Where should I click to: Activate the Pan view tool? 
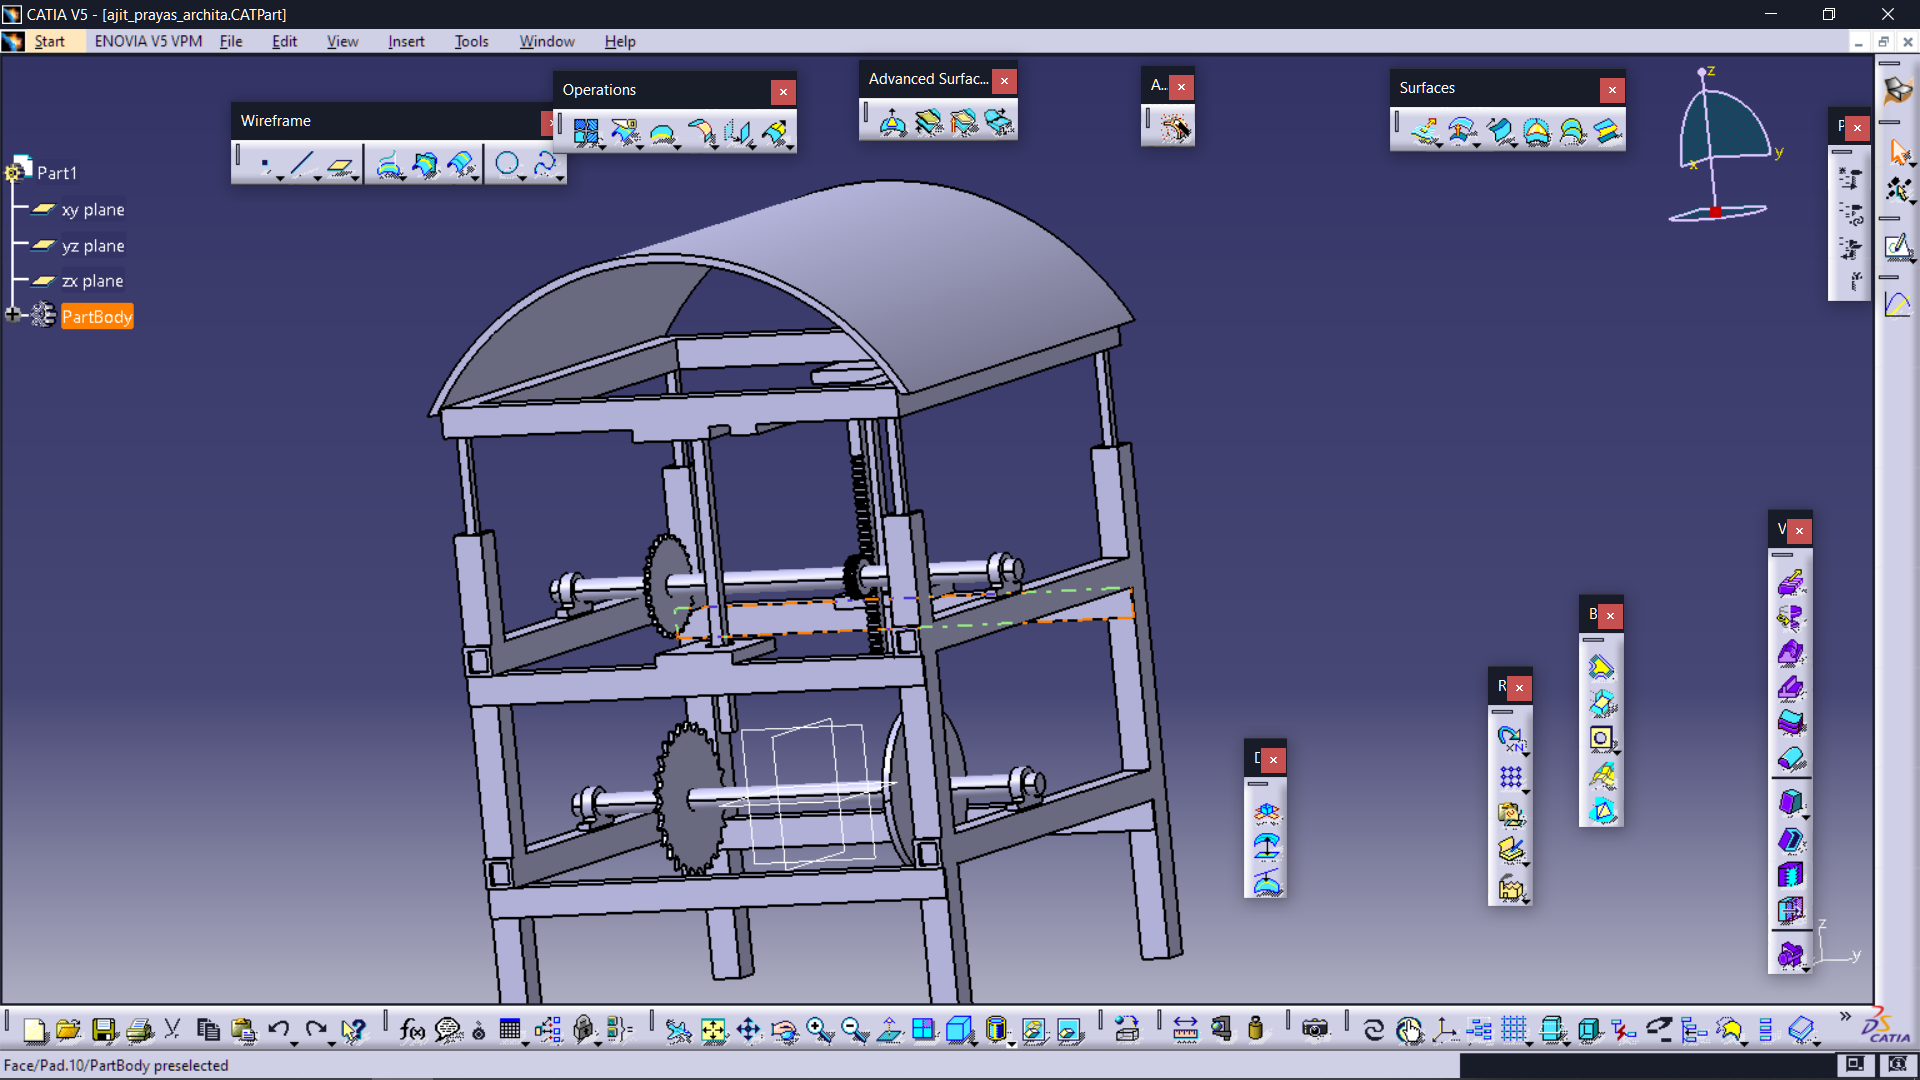point(749,1029)
